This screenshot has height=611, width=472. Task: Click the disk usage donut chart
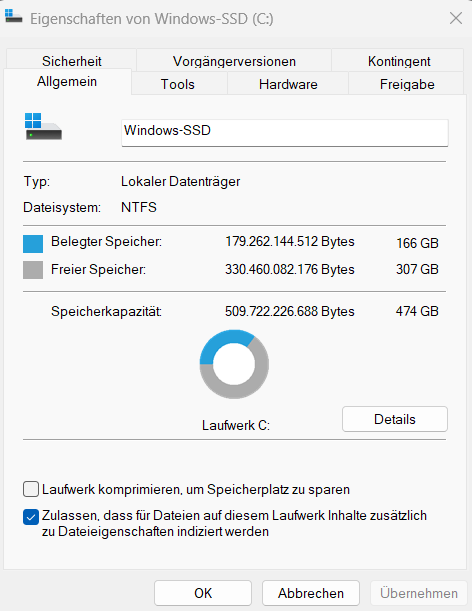pyautogui.click(x=234, y=364)
